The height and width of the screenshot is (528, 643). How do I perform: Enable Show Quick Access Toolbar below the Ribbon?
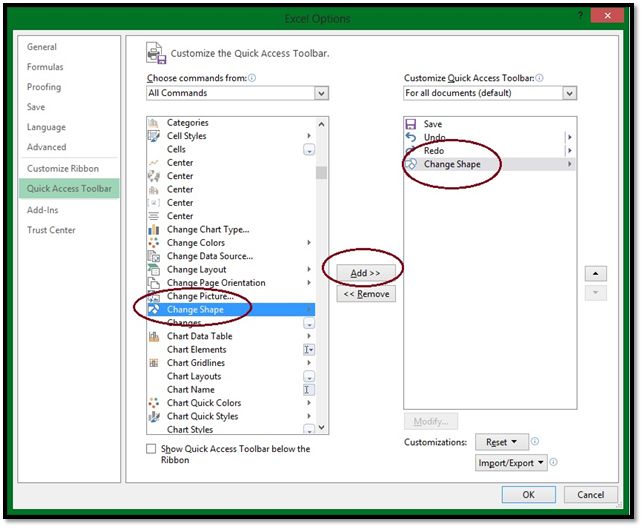pos(151,449)
